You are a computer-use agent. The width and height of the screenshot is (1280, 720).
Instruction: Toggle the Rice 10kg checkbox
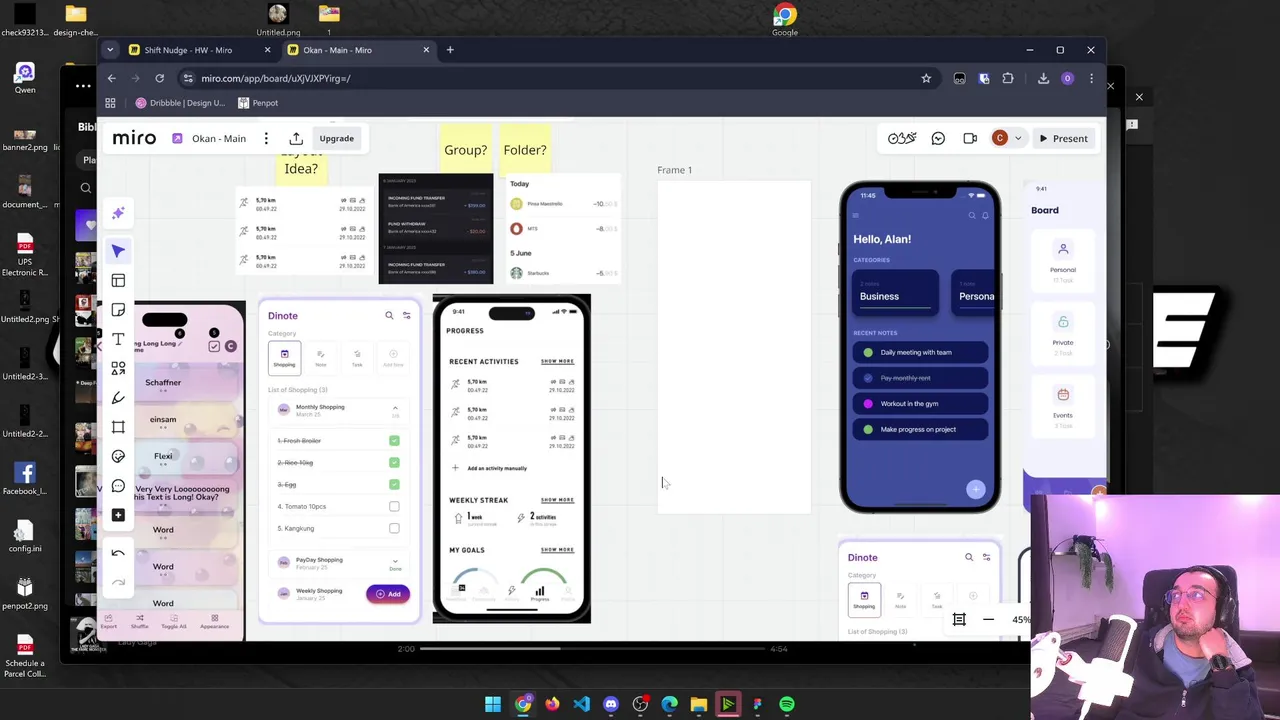394,463
